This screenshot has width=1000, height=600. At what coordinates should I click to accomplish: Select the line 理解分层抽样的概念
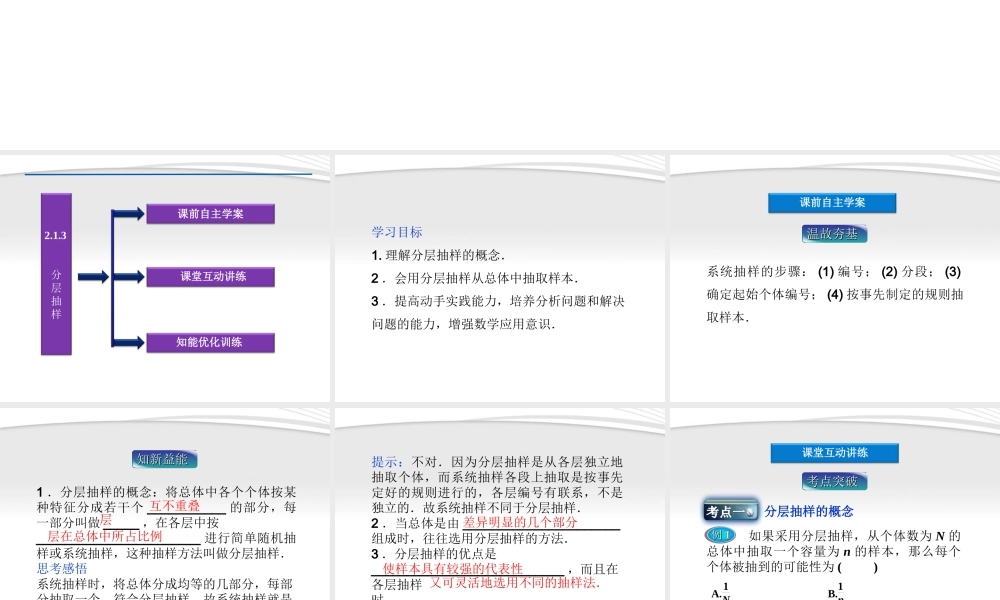tap(438, 255)
